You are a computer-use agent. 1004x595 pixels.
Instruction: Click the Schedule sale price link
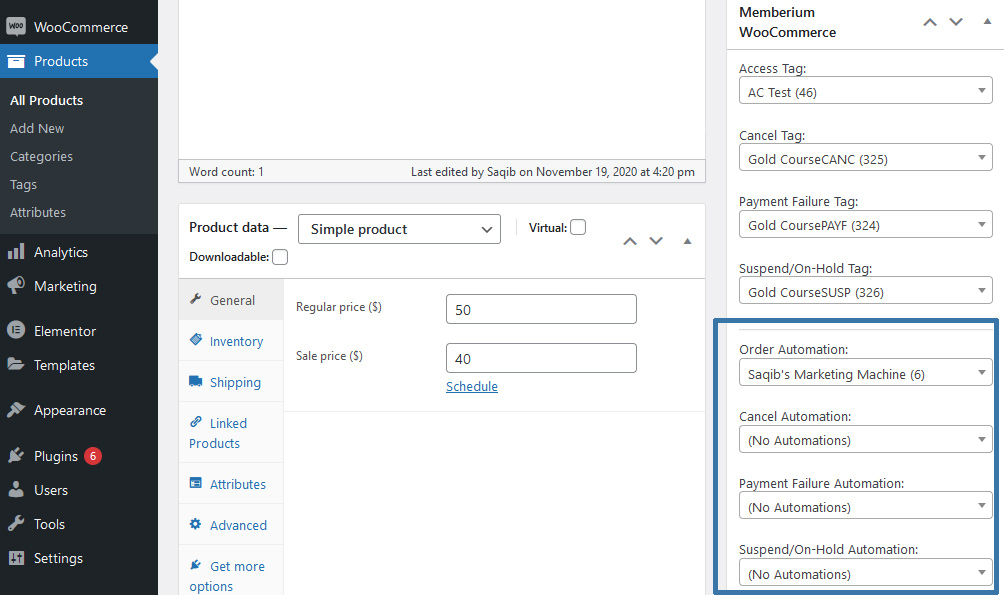472,386
